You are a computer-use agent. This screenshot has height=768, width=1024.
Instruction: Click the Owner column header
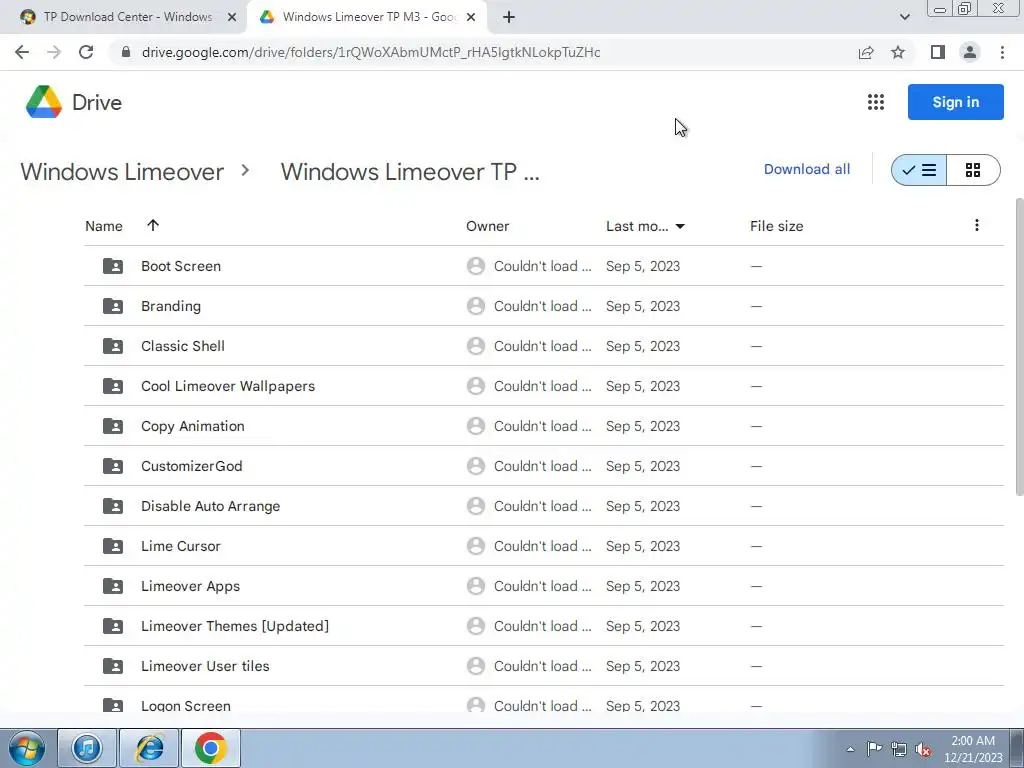[487, 226]
